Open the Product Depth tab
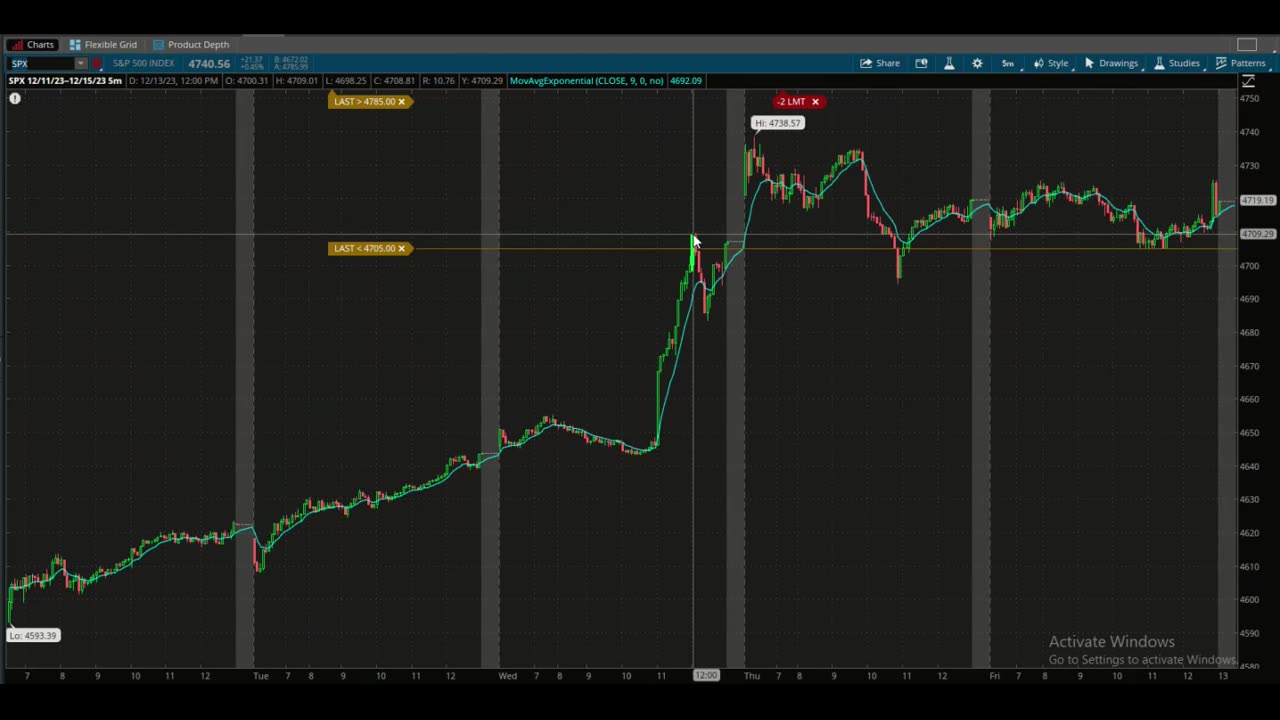Image resolution: width=1280 pixels, height=720 pixels. (x=191, y=44)
